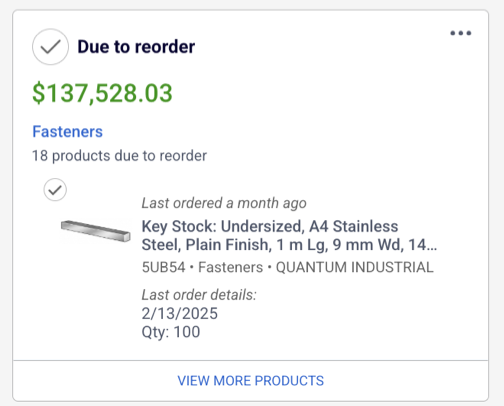504x406 pixels.
Task: Click Fasteners in the product subtitle line
Action: (230, 267)
